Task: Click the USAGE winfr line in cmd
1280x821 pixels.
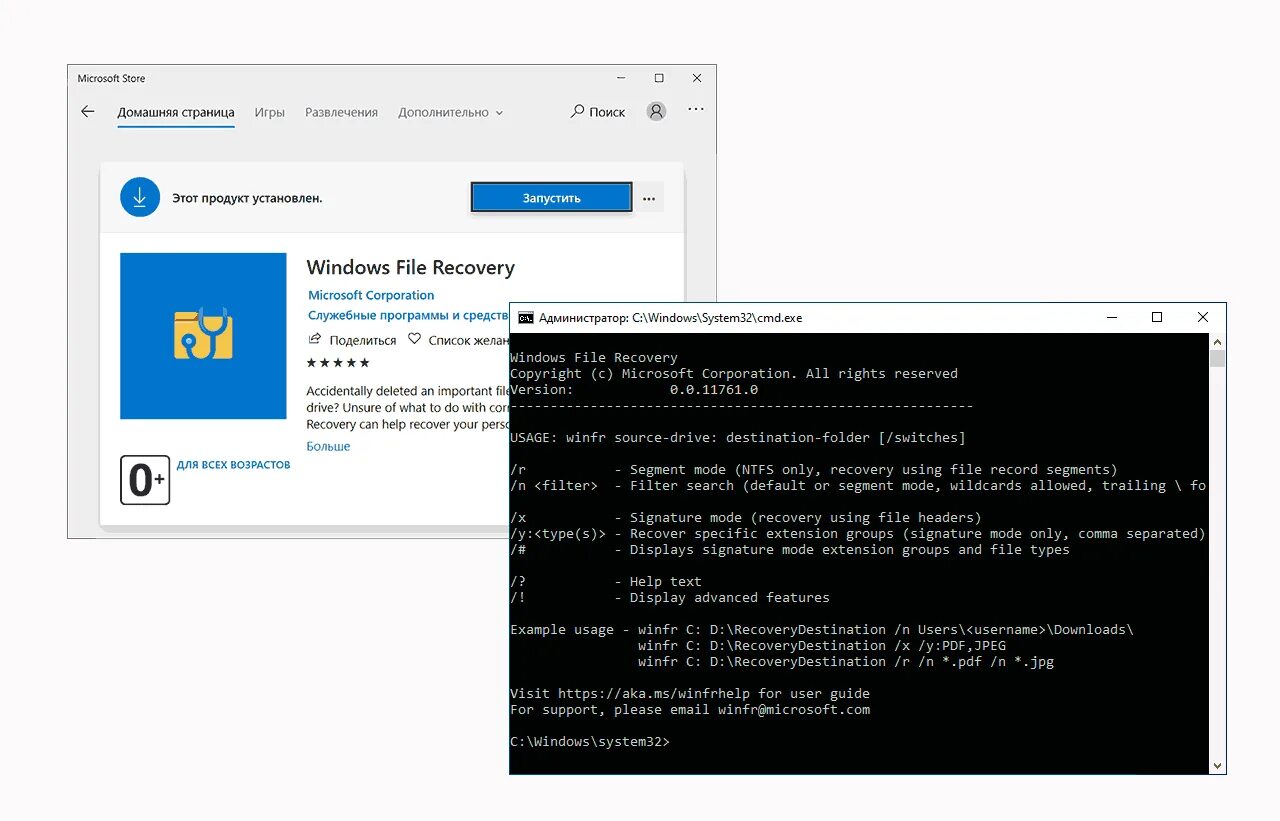Action: [x=738, y=438]
